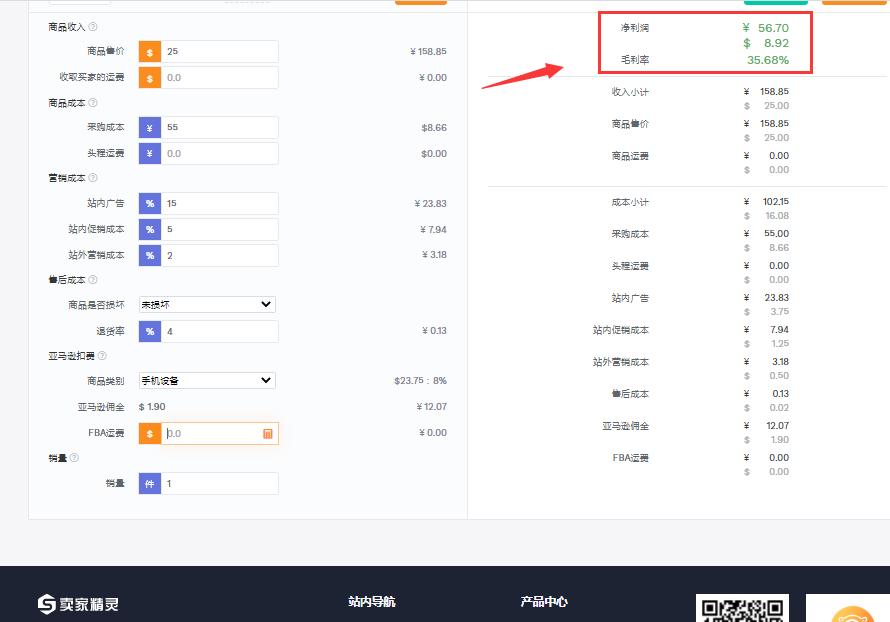890x622 pixels.
Task: Click the help icon beside 销量
Action: 72,457
